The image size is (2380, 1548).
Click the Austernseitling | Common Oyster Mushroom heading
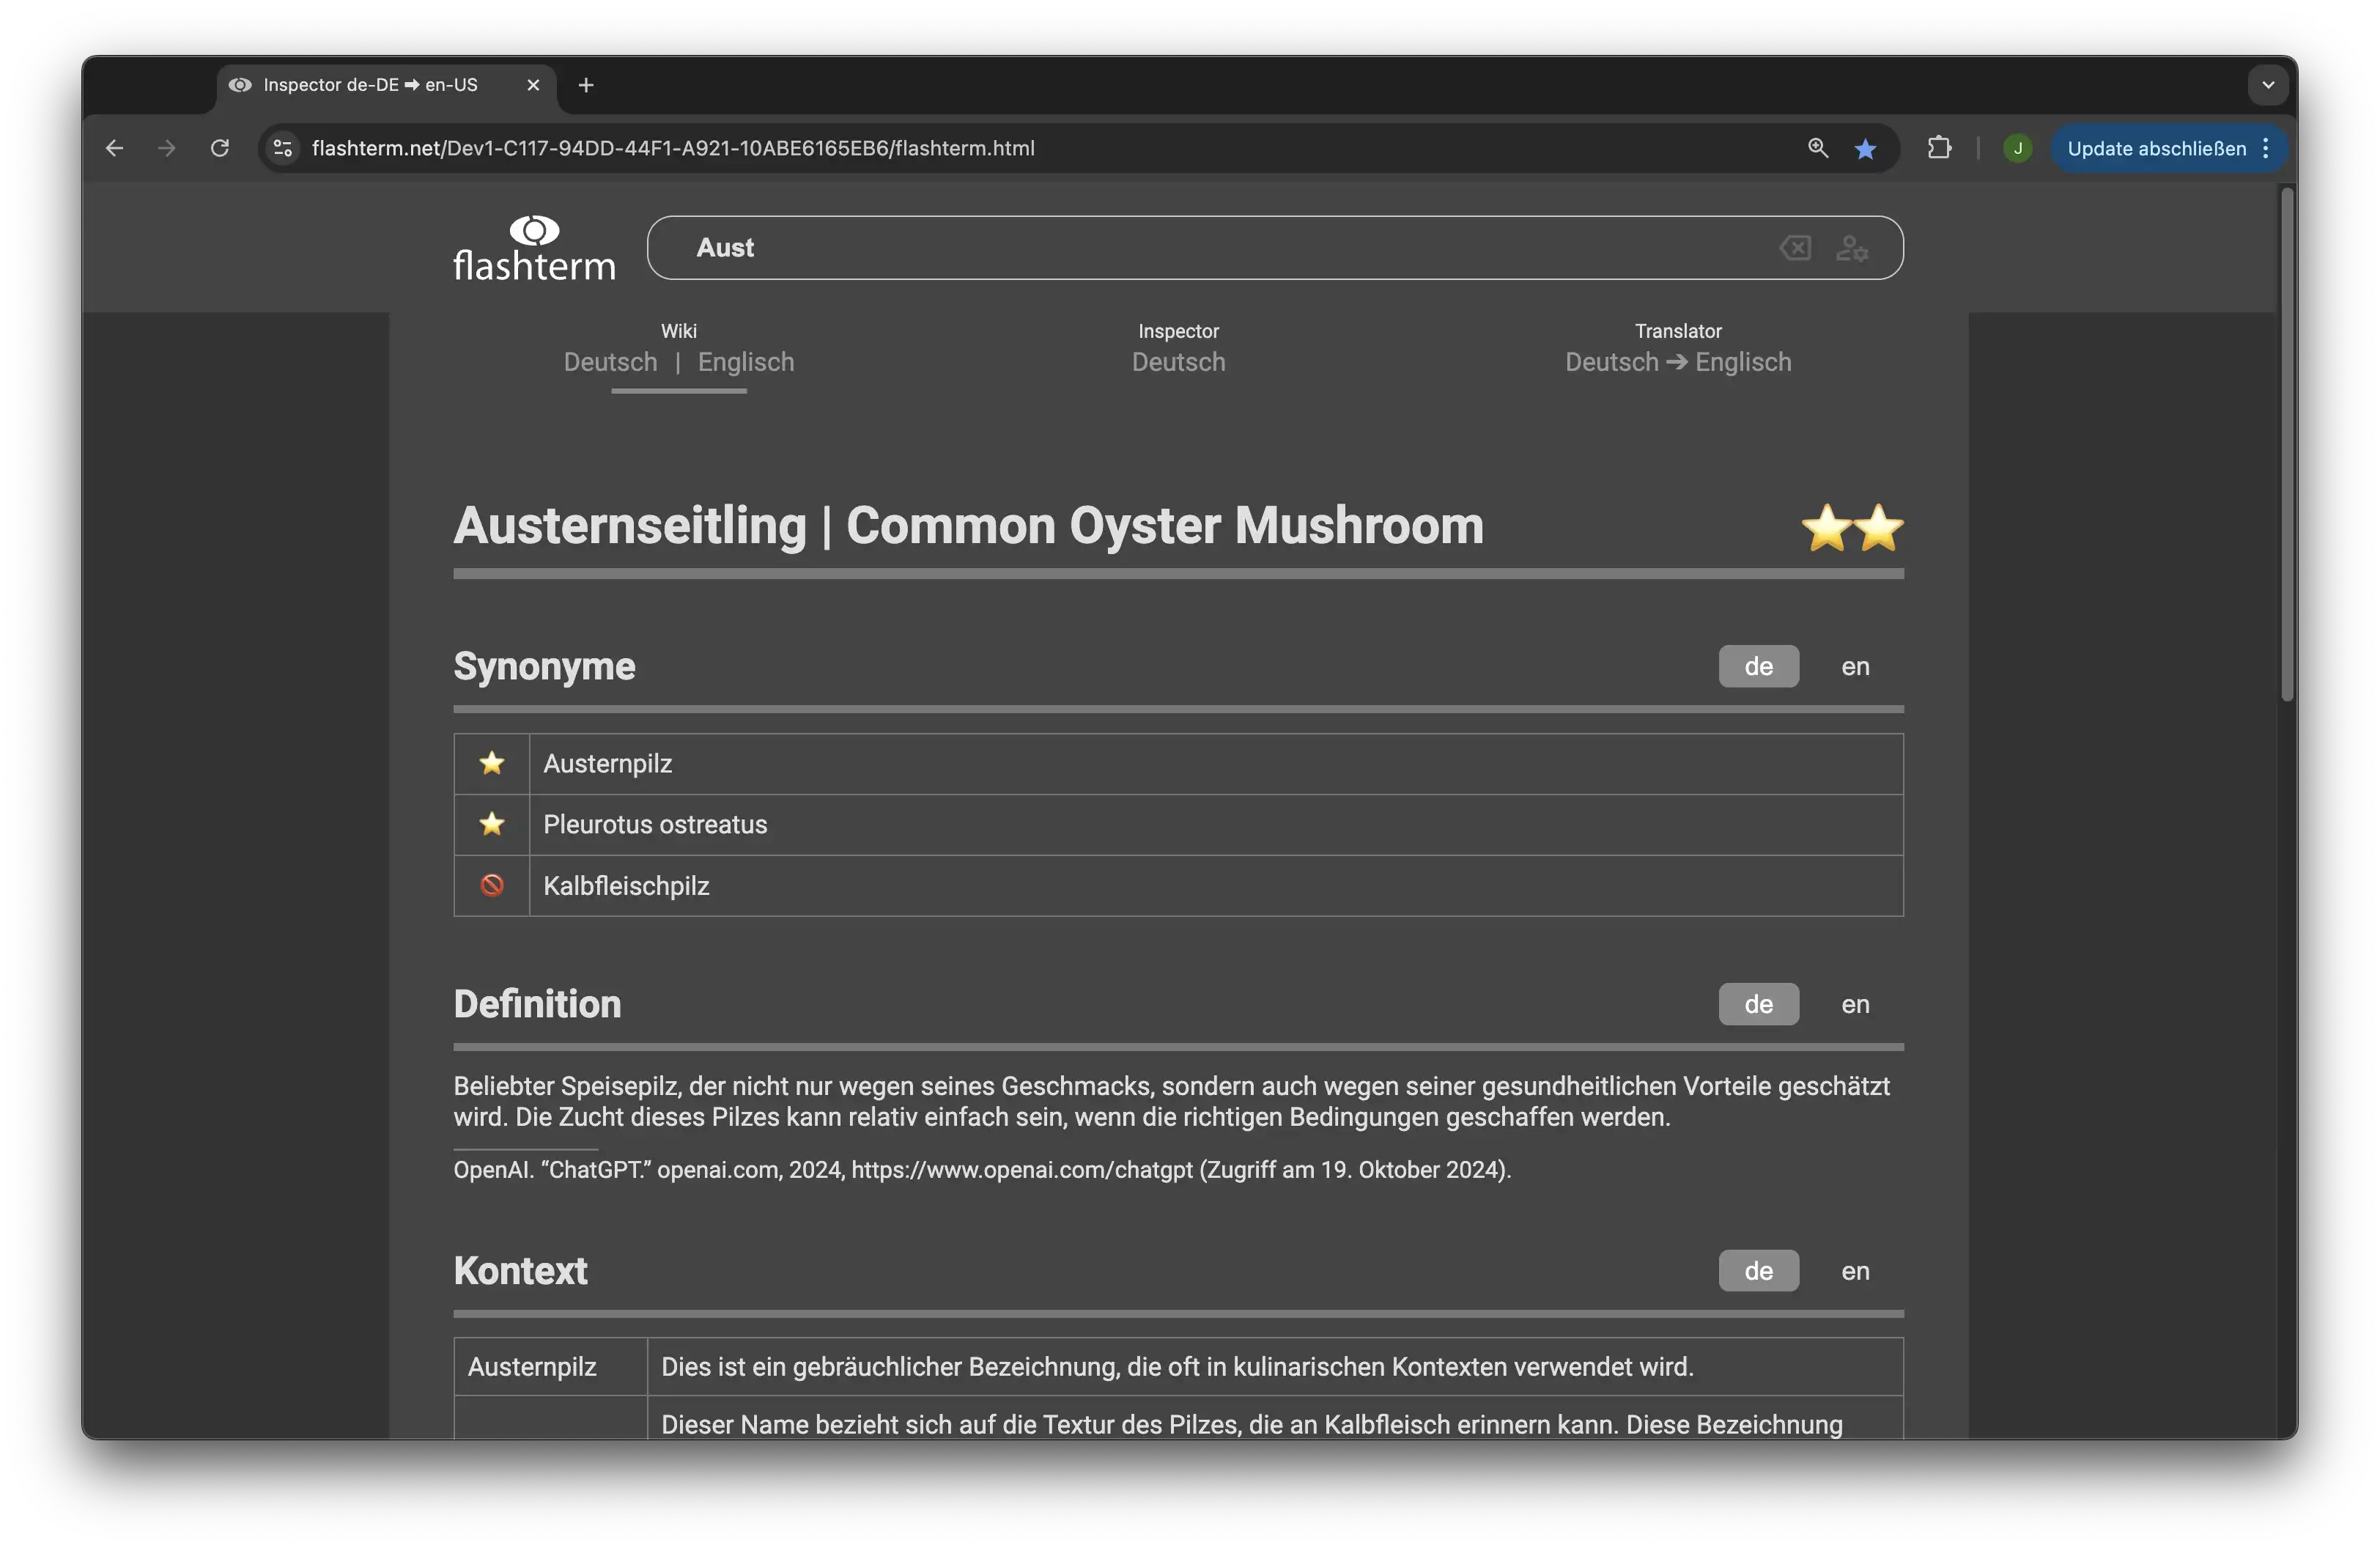click(968, 526)
